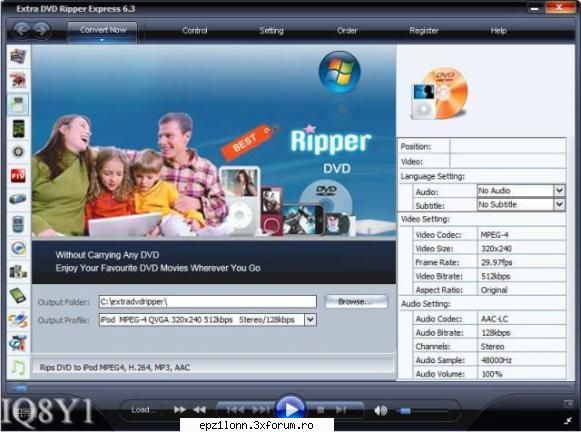This screenshot has height=432, width=581.
Task: Open the Setting menu
Action: pyautogui.click(x=271, y=31)
